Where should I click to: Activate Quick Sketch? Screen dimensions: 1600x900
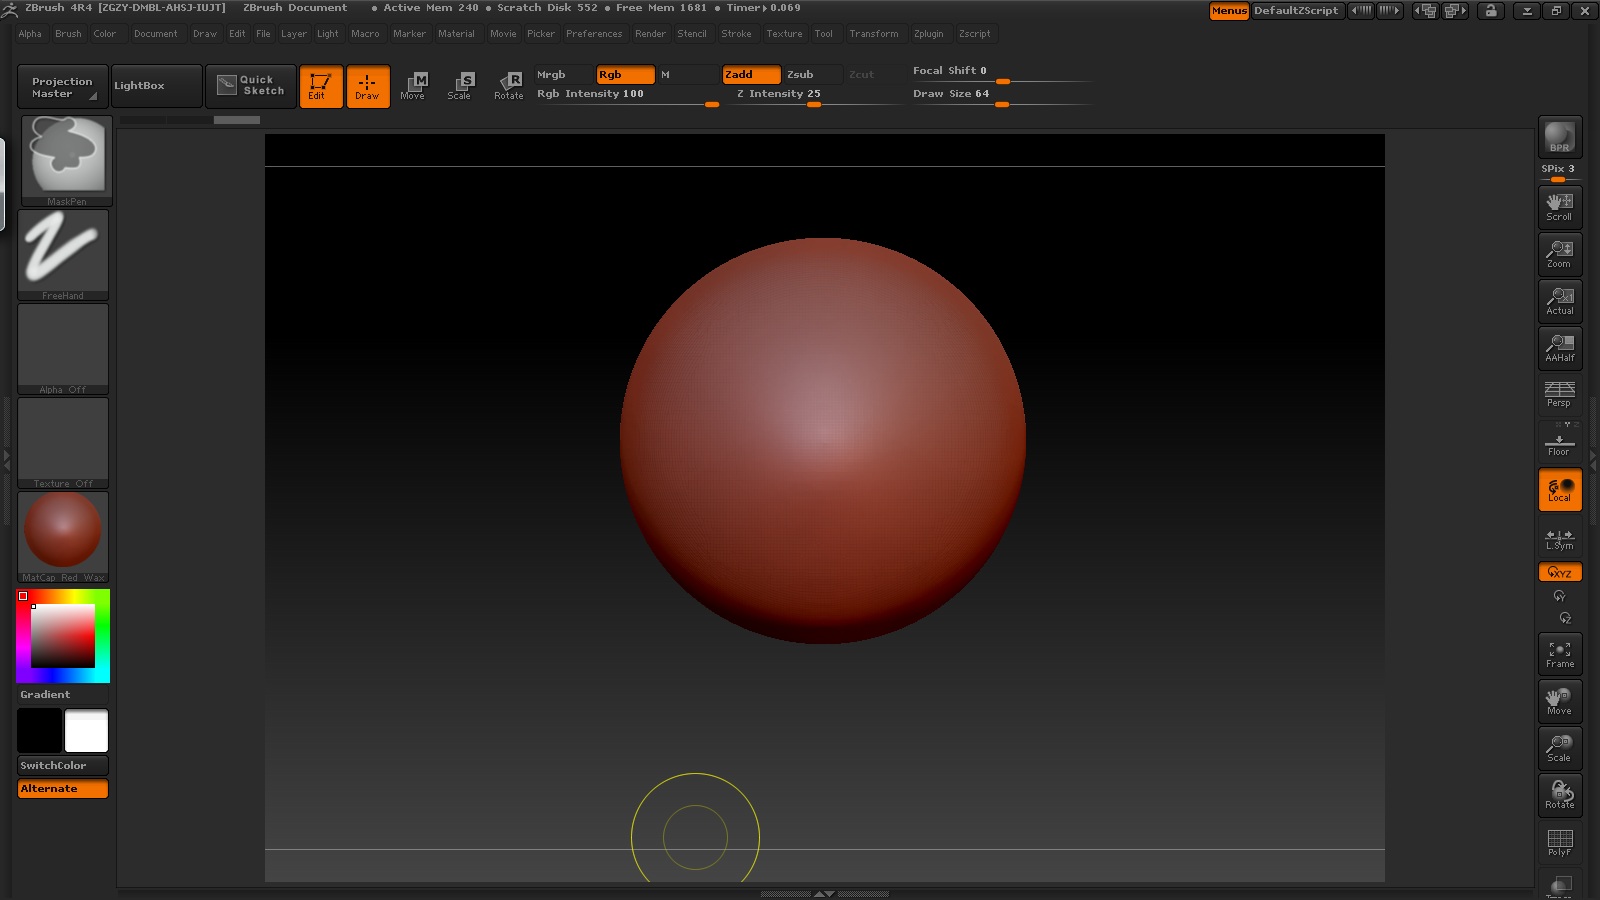point(251,86)
